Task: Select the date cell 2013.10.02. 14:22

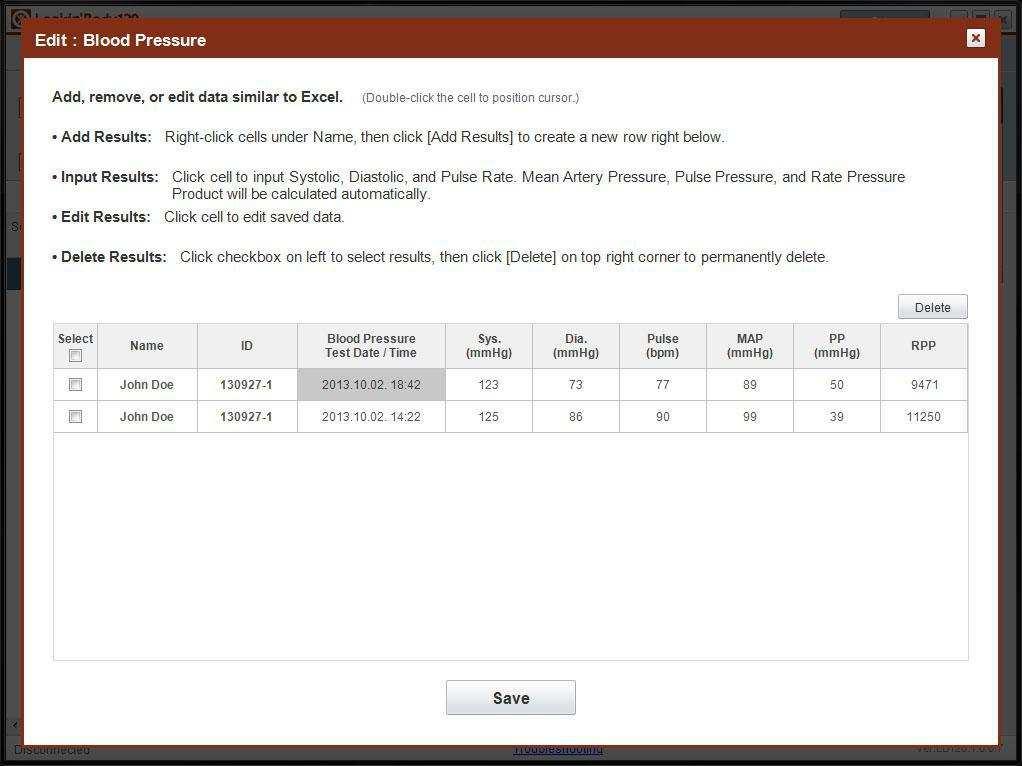Action: 371,417
